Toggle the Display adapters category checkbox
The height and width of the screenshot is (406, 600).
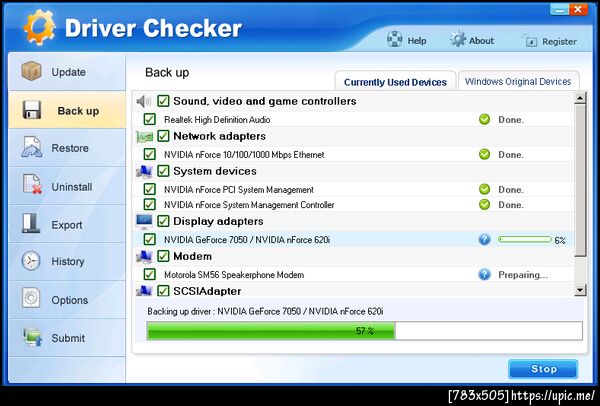click(x=163, y=221)
